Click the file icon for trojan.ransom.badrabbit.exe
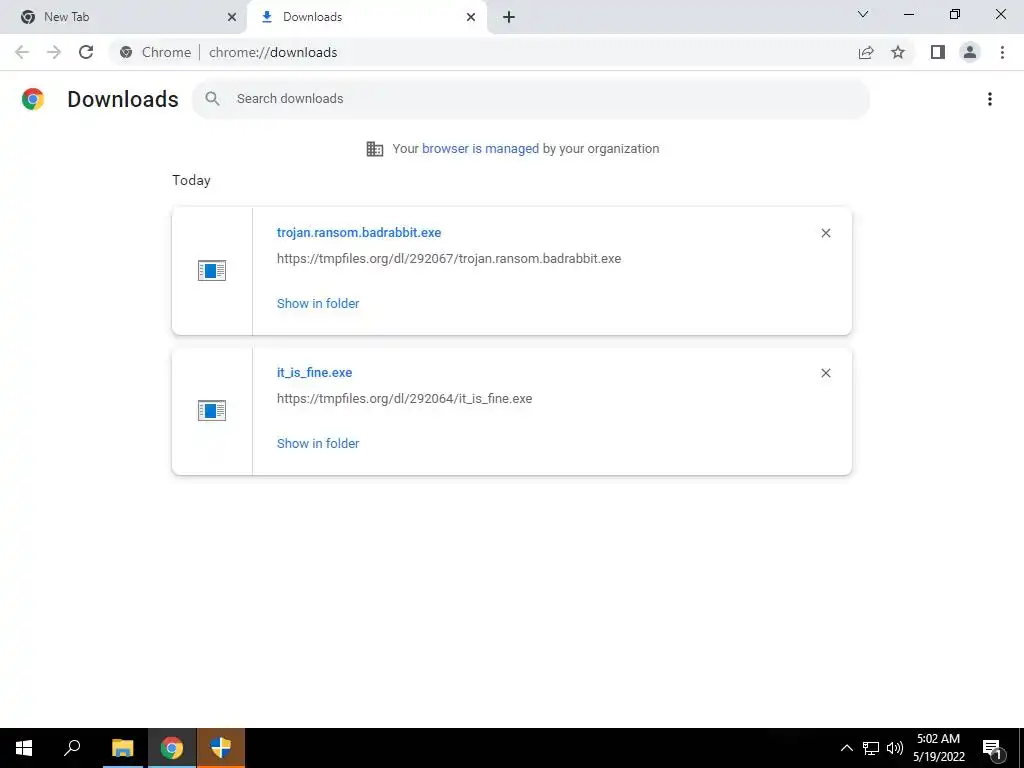1024x768 pixels. point(212,270)
